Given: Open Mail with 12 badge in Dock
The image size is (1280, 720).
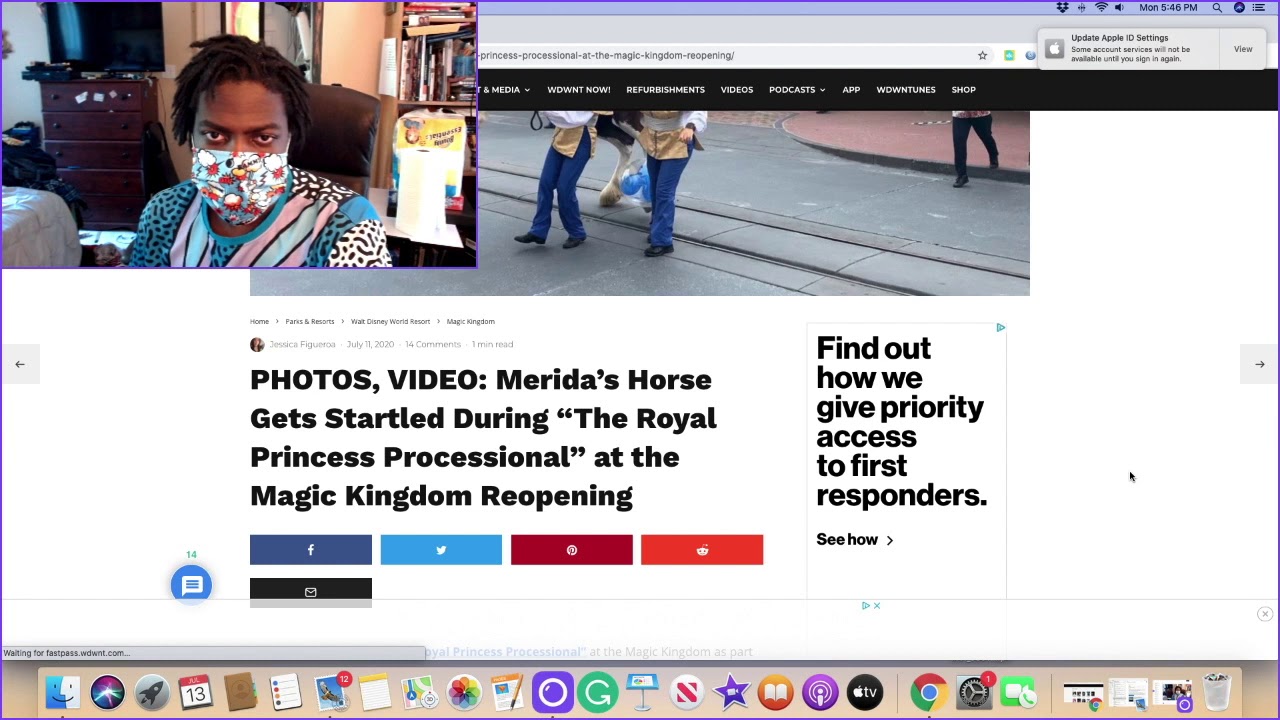Looking at the screenshot, I should (330, 692).
